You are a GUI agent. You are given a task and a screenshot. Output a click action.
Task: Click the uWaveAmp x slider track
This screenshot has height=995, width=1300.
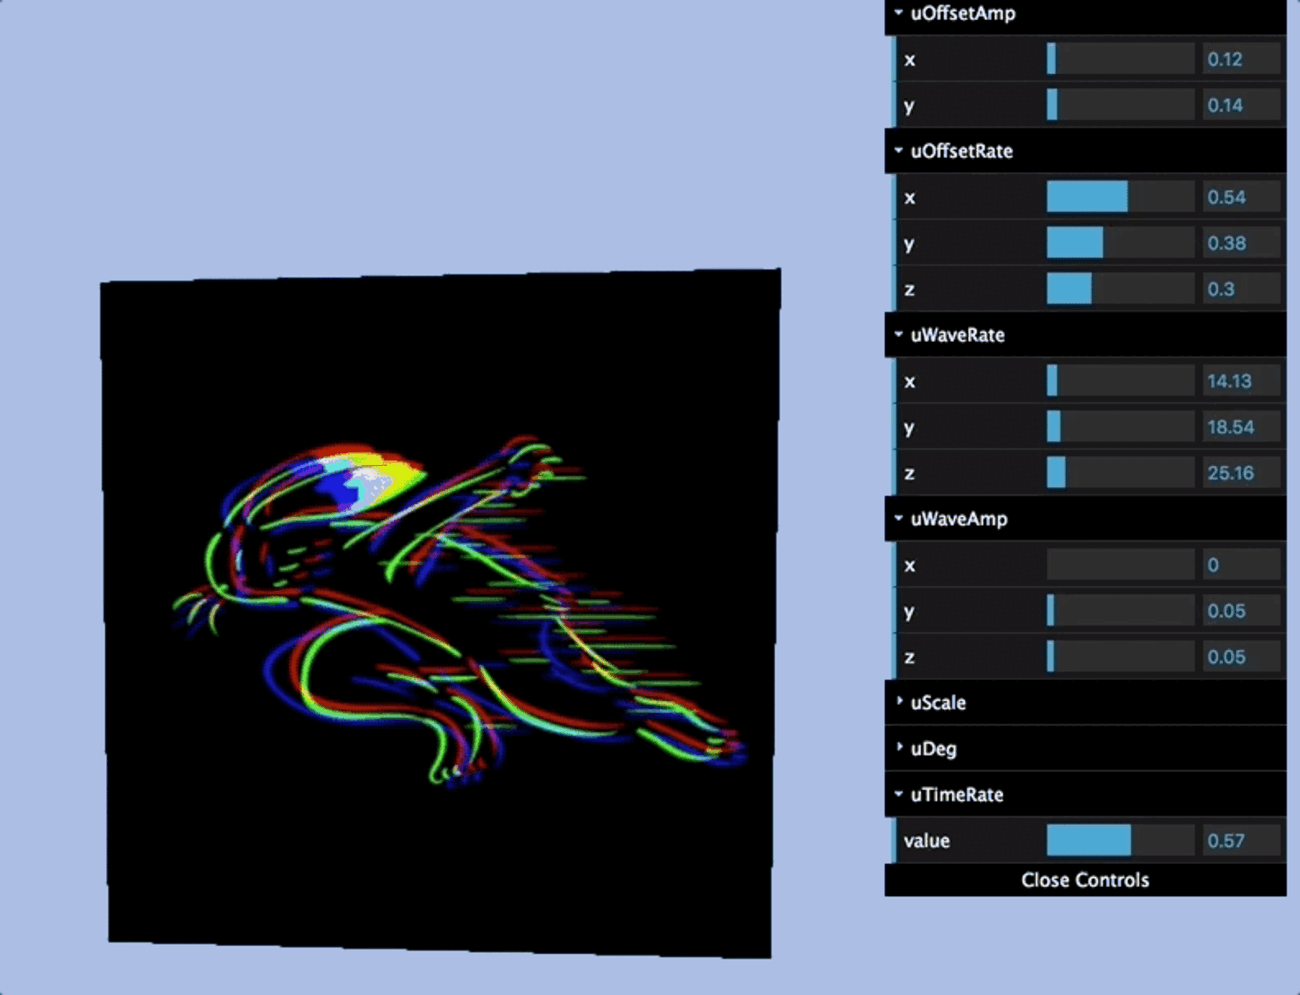(1120, 565)
